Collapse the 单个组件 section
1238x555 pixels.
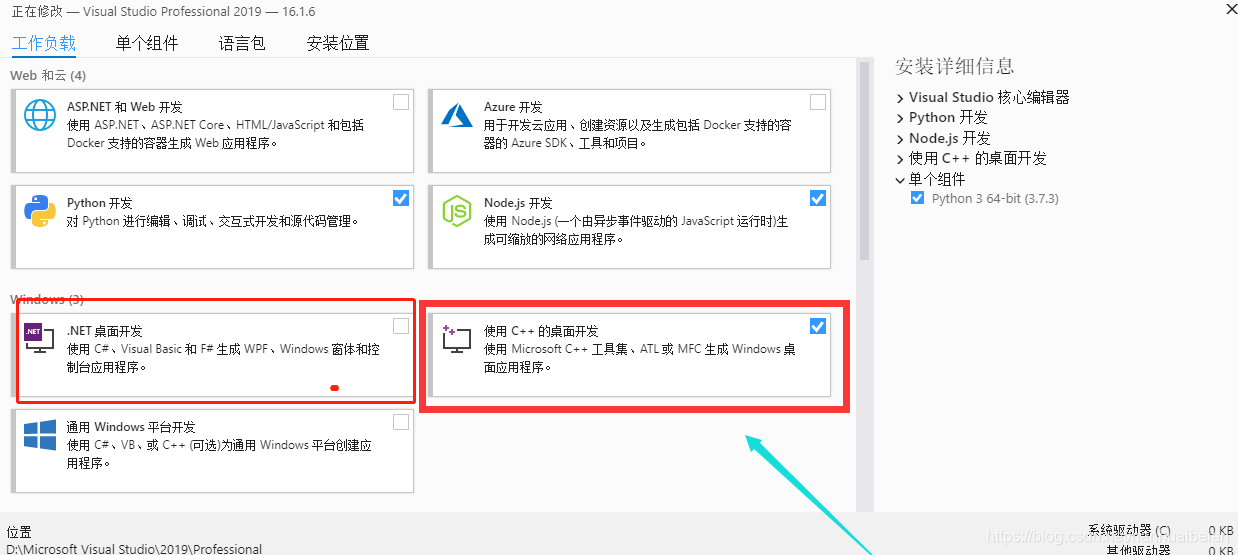pyautogui.click(x=900, y=180)
